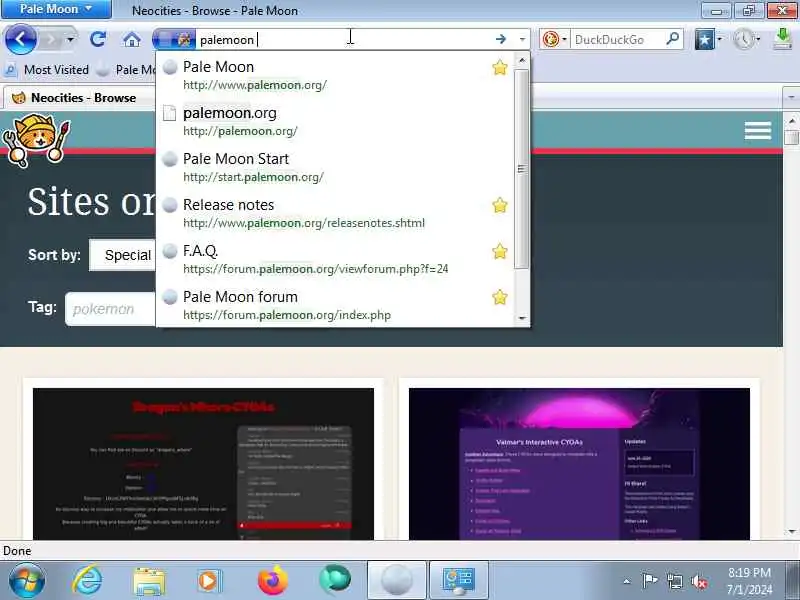
Task: Open Windows Media Player from taskbar
Action: (x=209, y=581)
